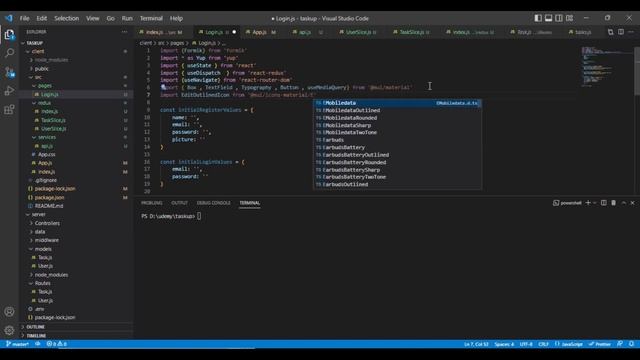
Task: Open the Customize Layout icon
Action: (569, 18)
